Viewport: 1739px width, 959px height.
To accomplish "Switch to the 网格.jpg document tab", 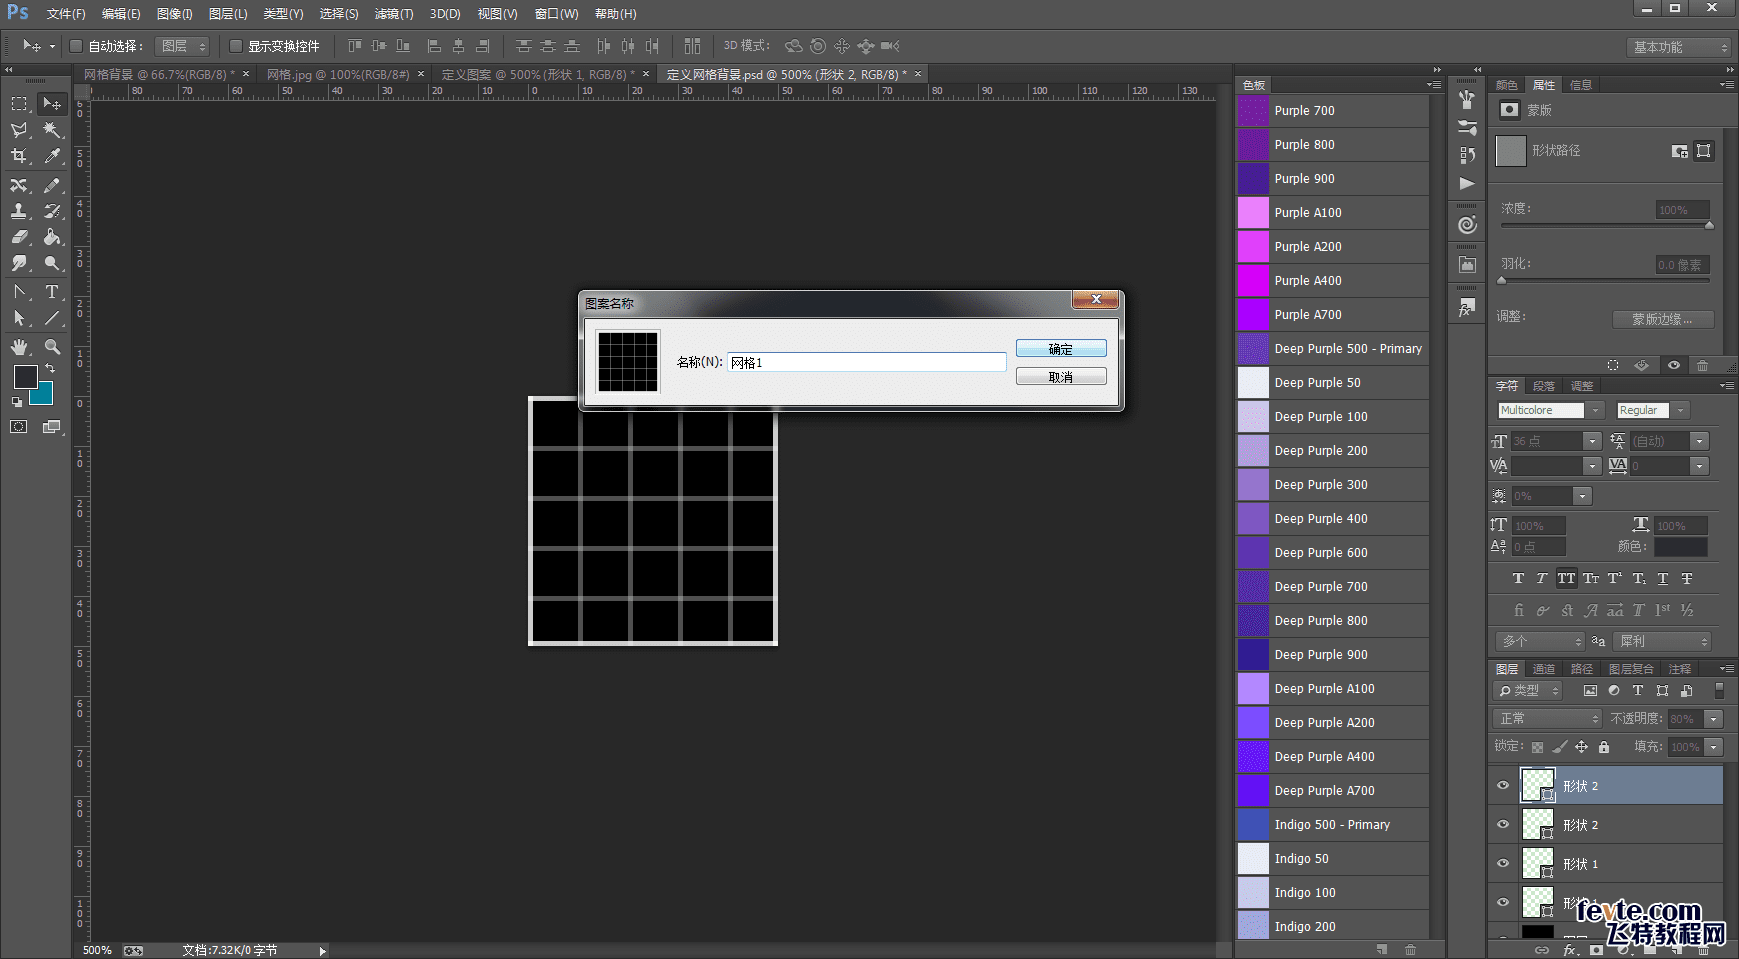I will pos(337,74).
